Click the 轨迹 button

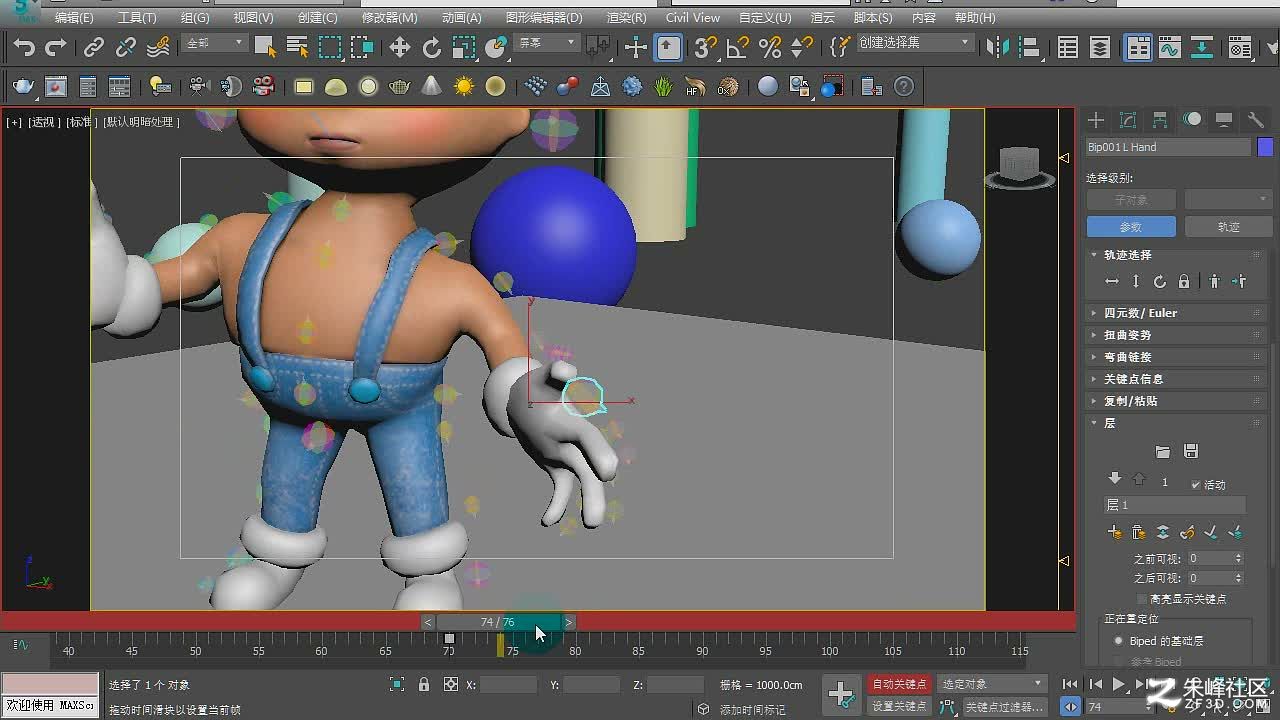coord(1228,227)
